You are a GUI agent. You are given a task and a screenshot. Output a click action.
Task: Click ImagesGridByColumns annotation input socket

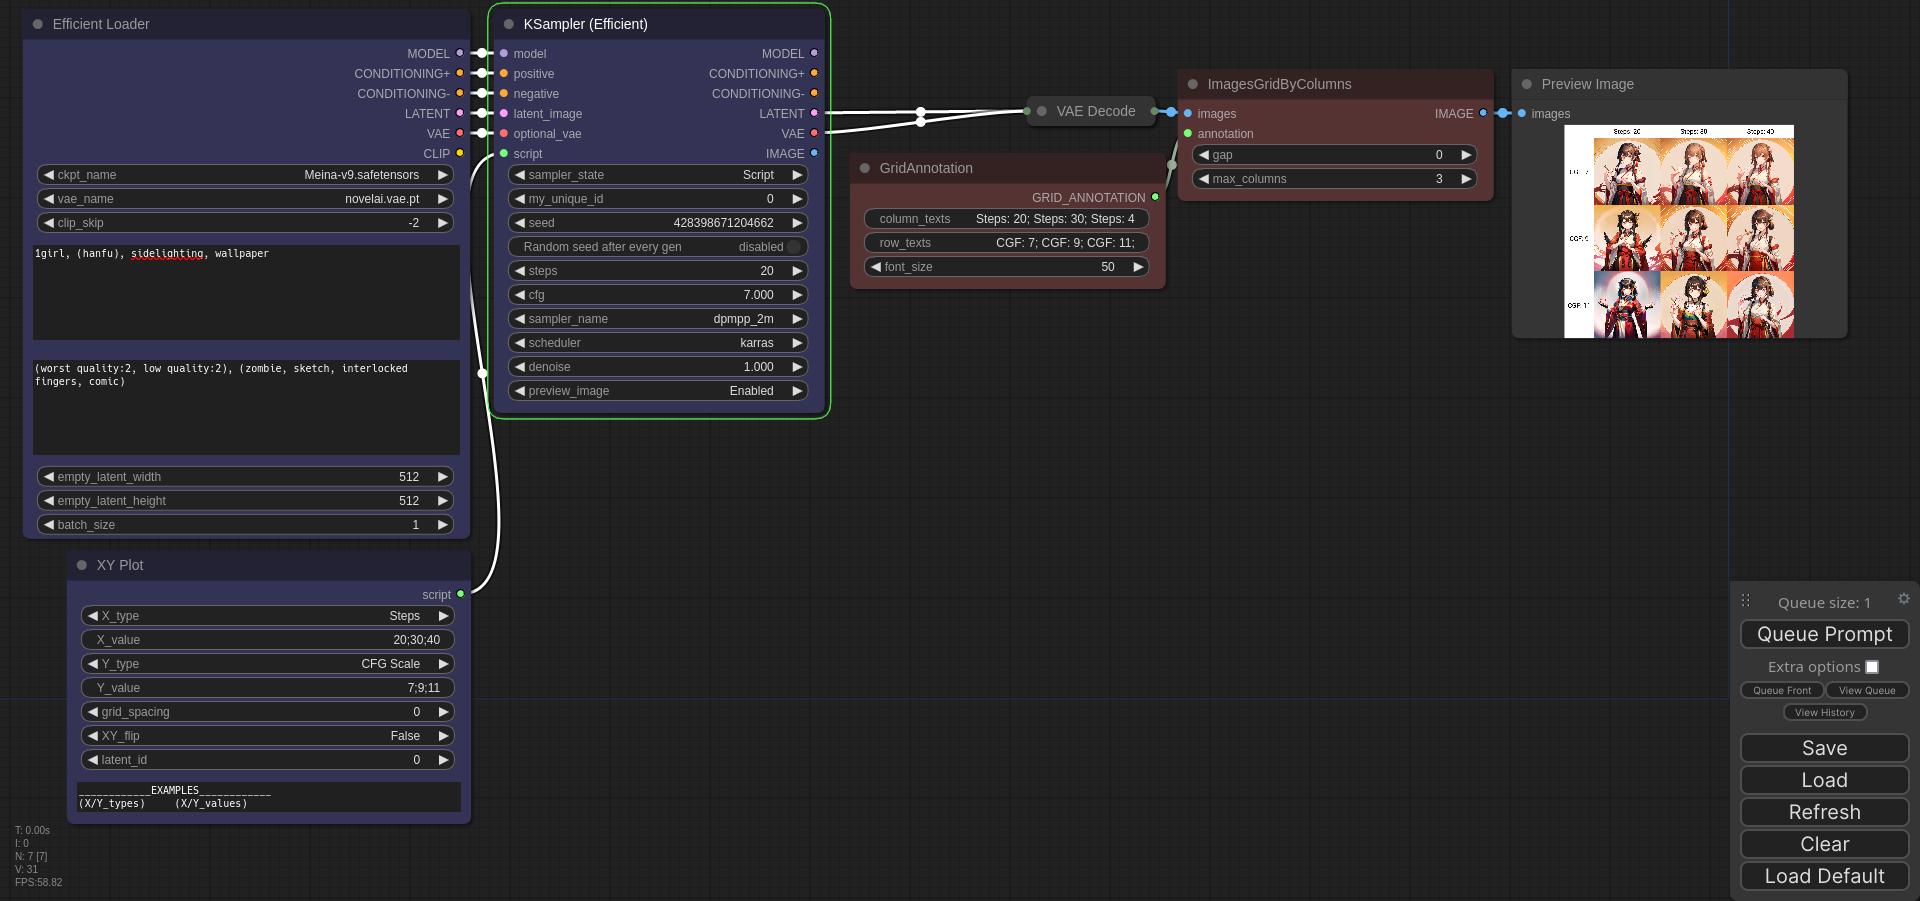1188,133
